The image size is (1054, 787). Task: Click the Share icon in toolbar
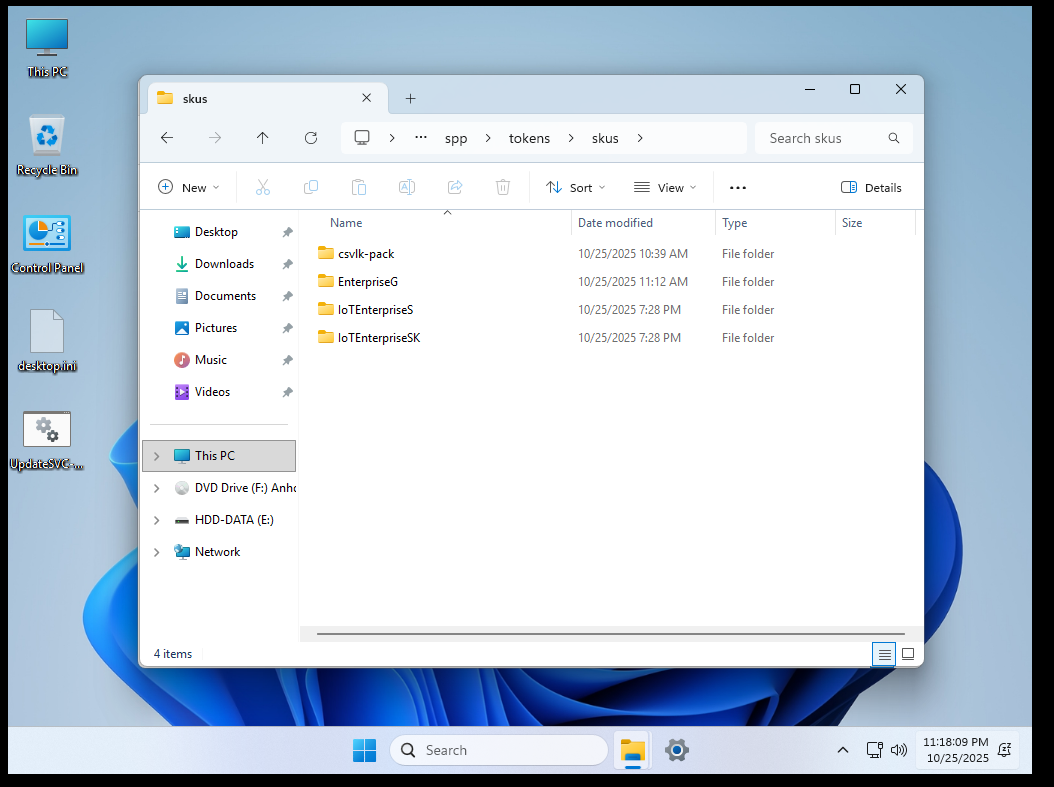[455, 188]
